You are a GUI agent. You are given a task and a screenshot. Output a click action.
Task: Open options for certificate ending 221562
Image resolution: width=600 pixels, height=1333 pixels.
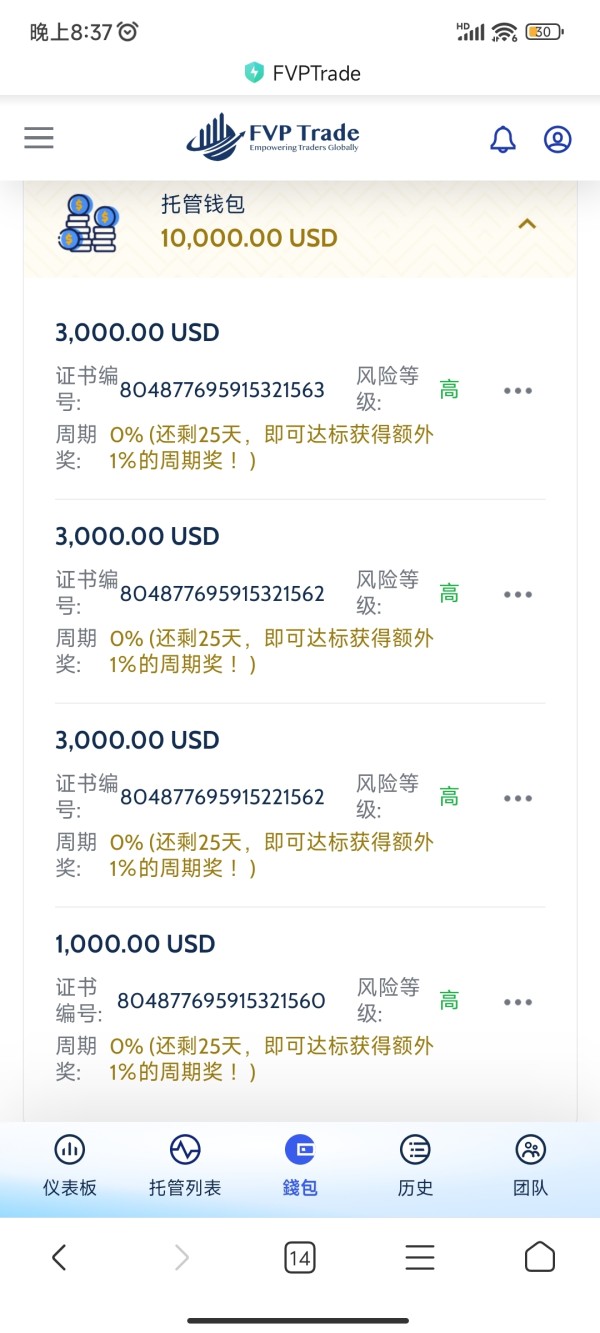pyautogui.click(x=517, y=798)
